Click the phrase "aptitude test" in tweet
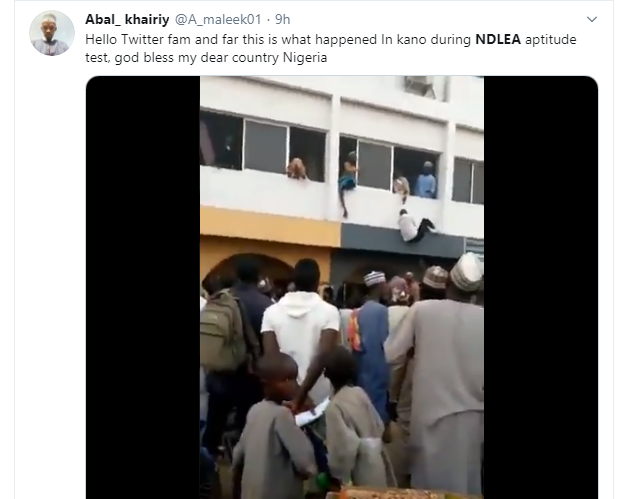Viewport: 637px width, 499px height. coord(550,39)
